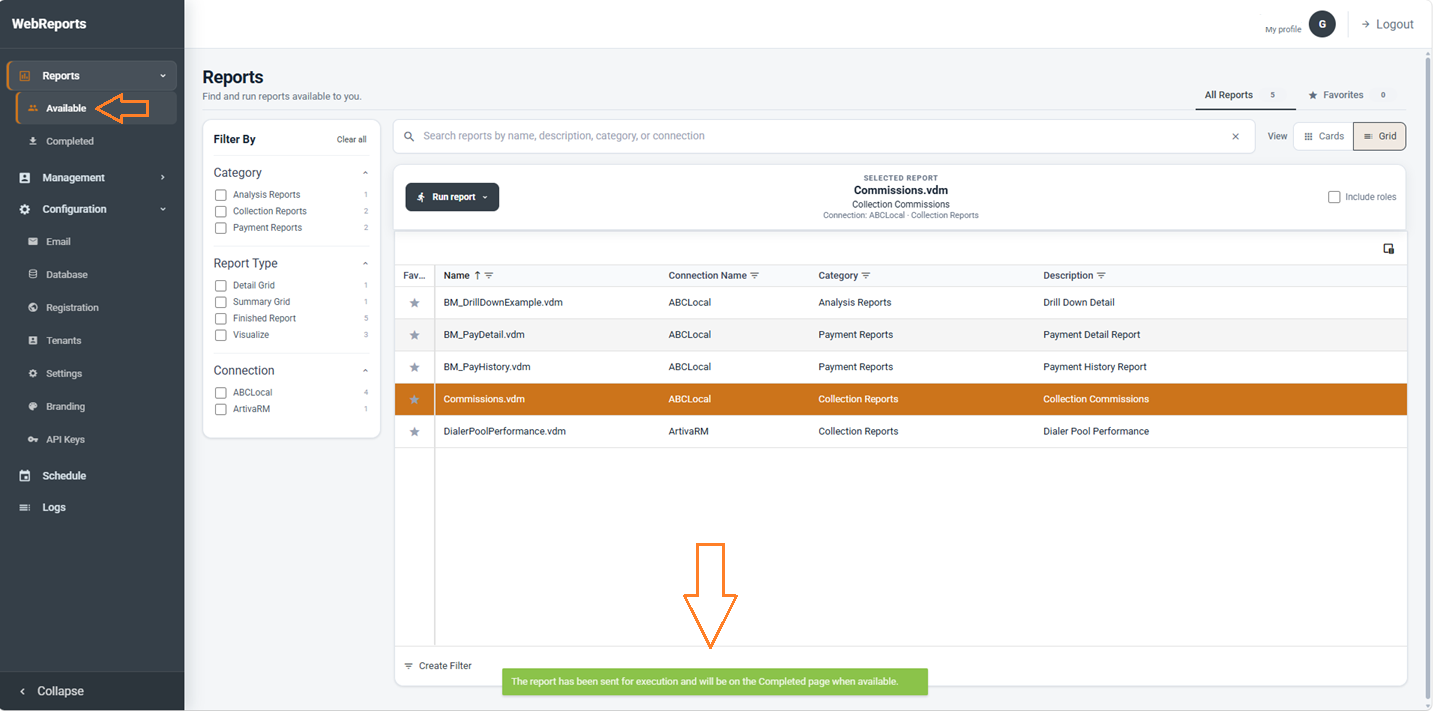Expand the Management sidebar section
This screenshot has height=711, width=1434.
tap(92, 178)
